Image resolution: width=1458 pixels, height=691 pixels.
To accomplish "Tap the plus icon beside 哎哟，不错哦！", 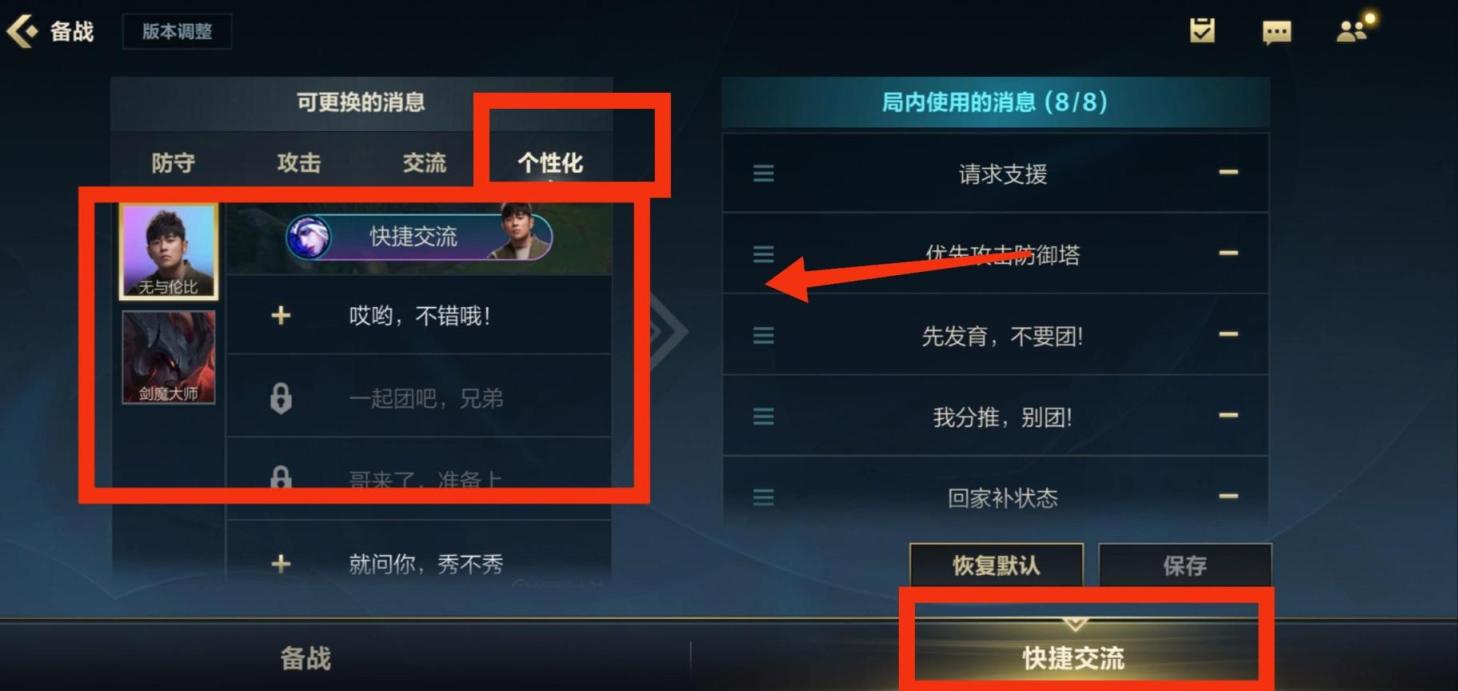I will 281,316.
